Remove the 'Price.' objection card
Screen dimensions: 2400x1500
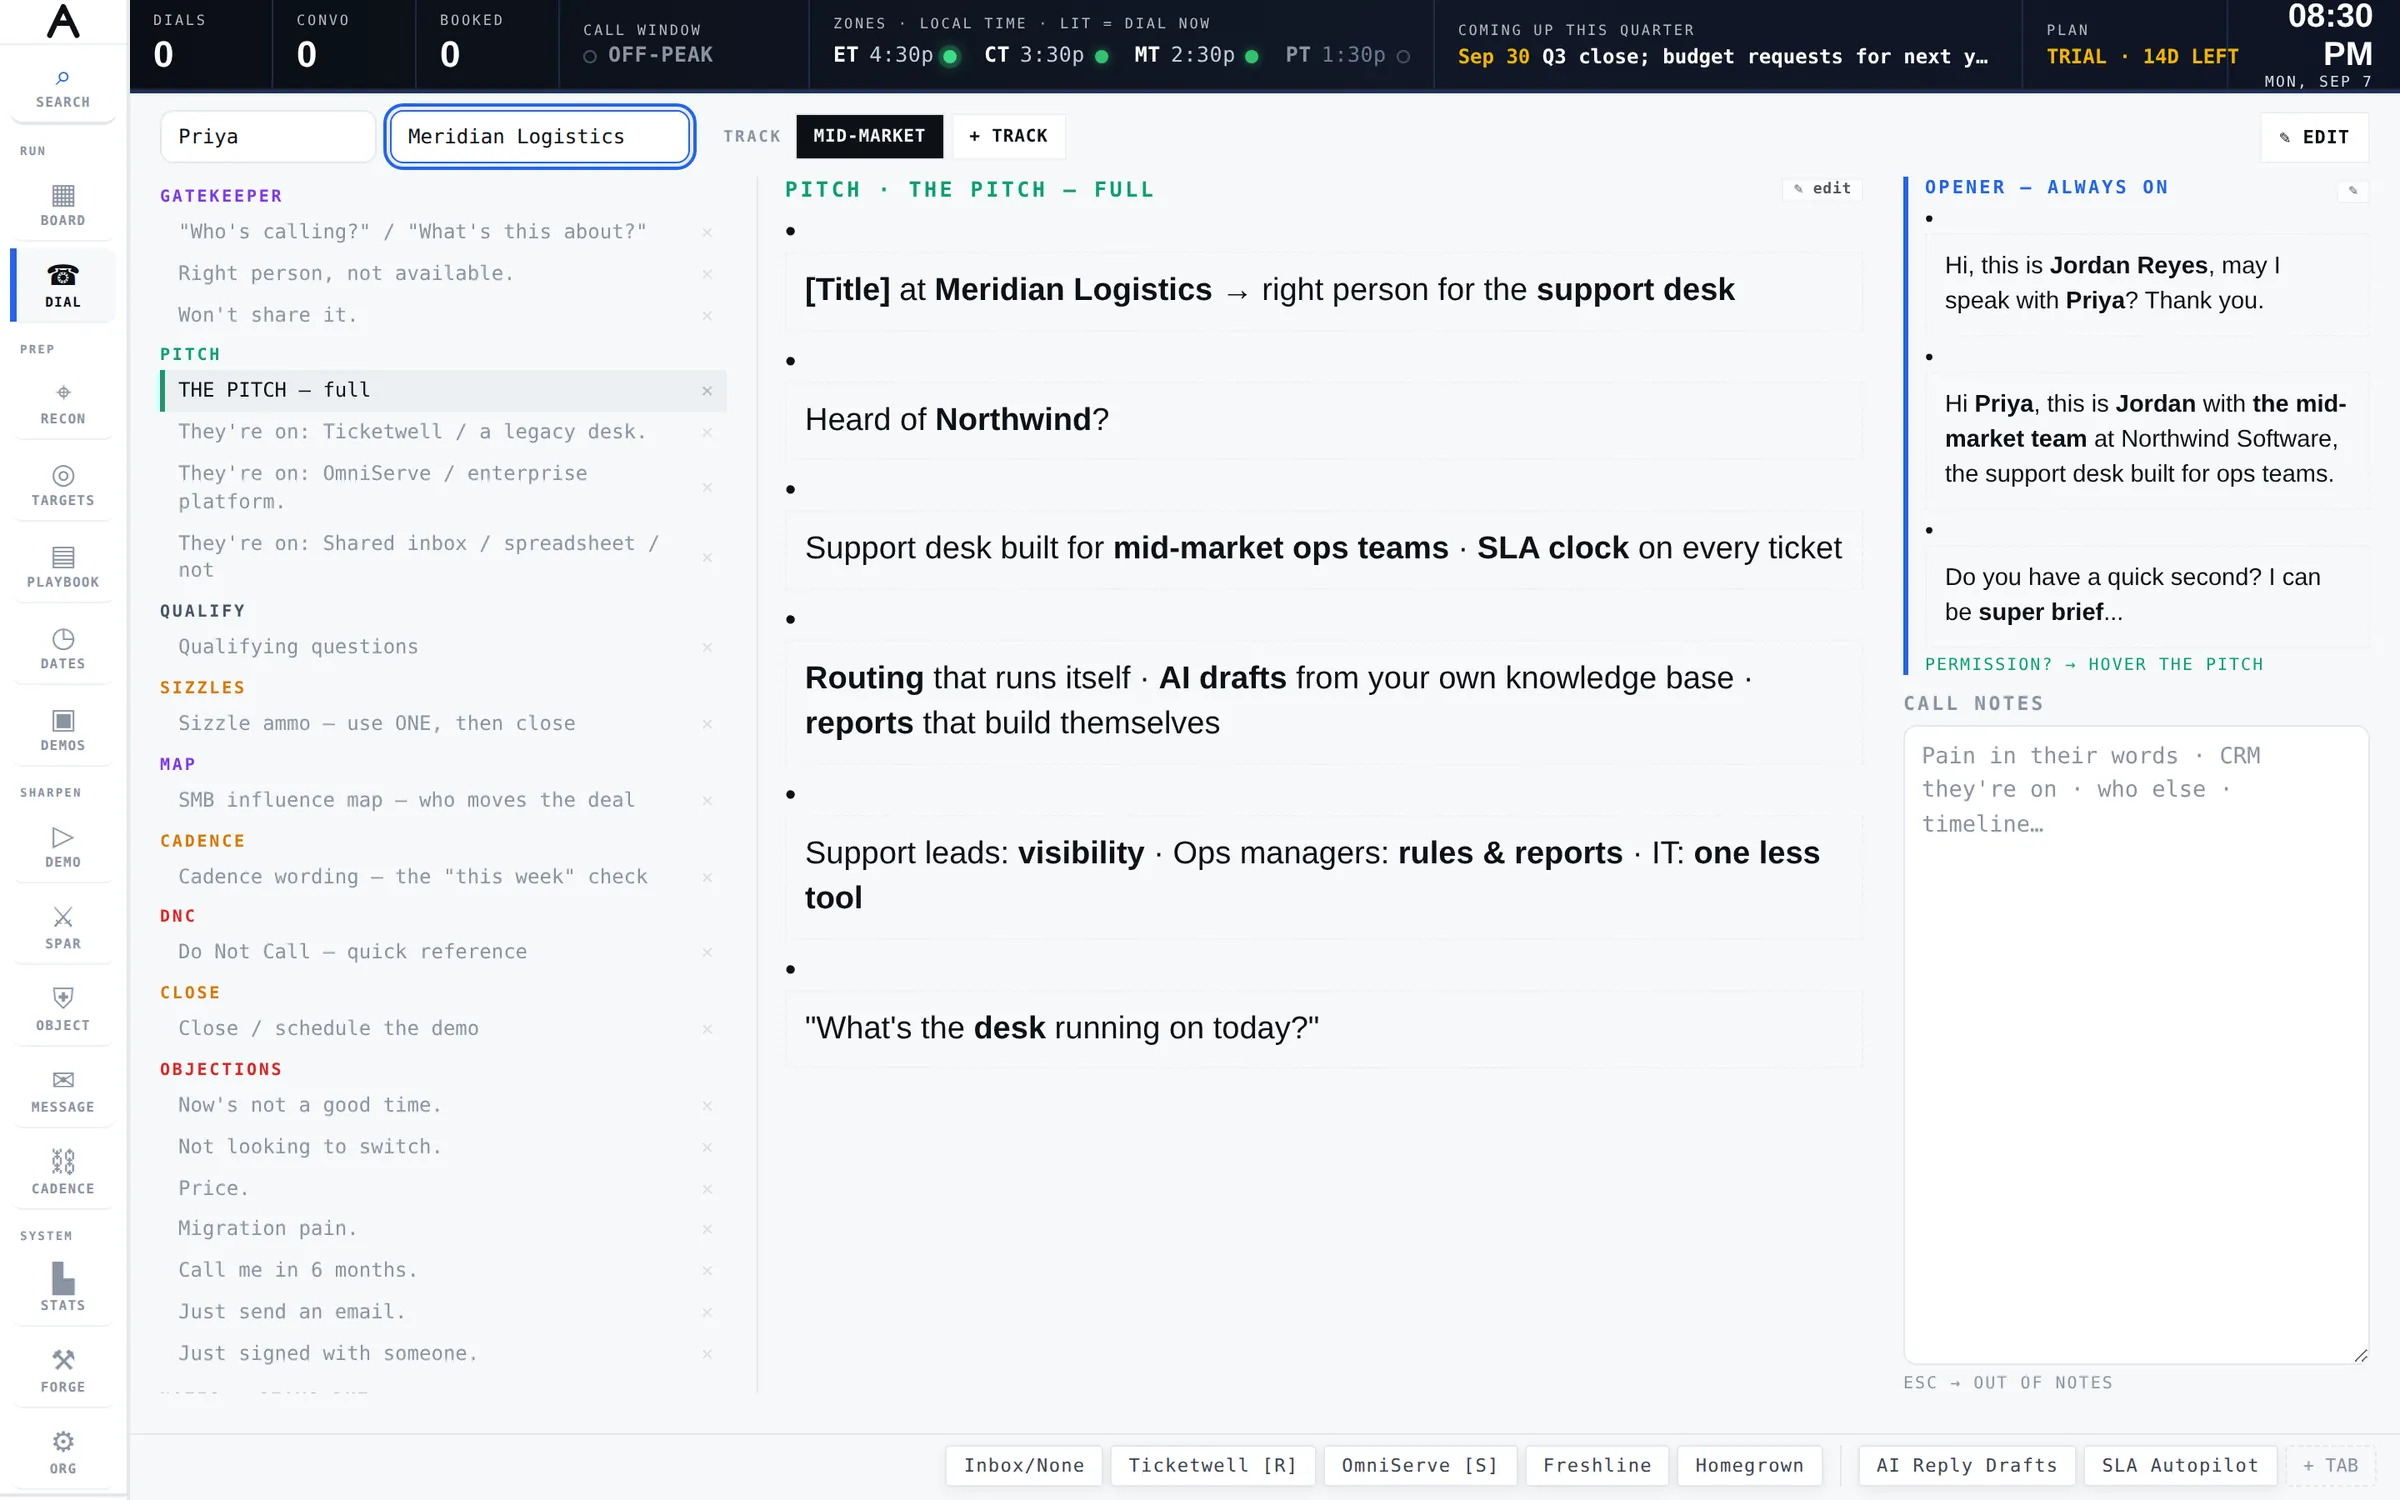tap(707, 1189)
